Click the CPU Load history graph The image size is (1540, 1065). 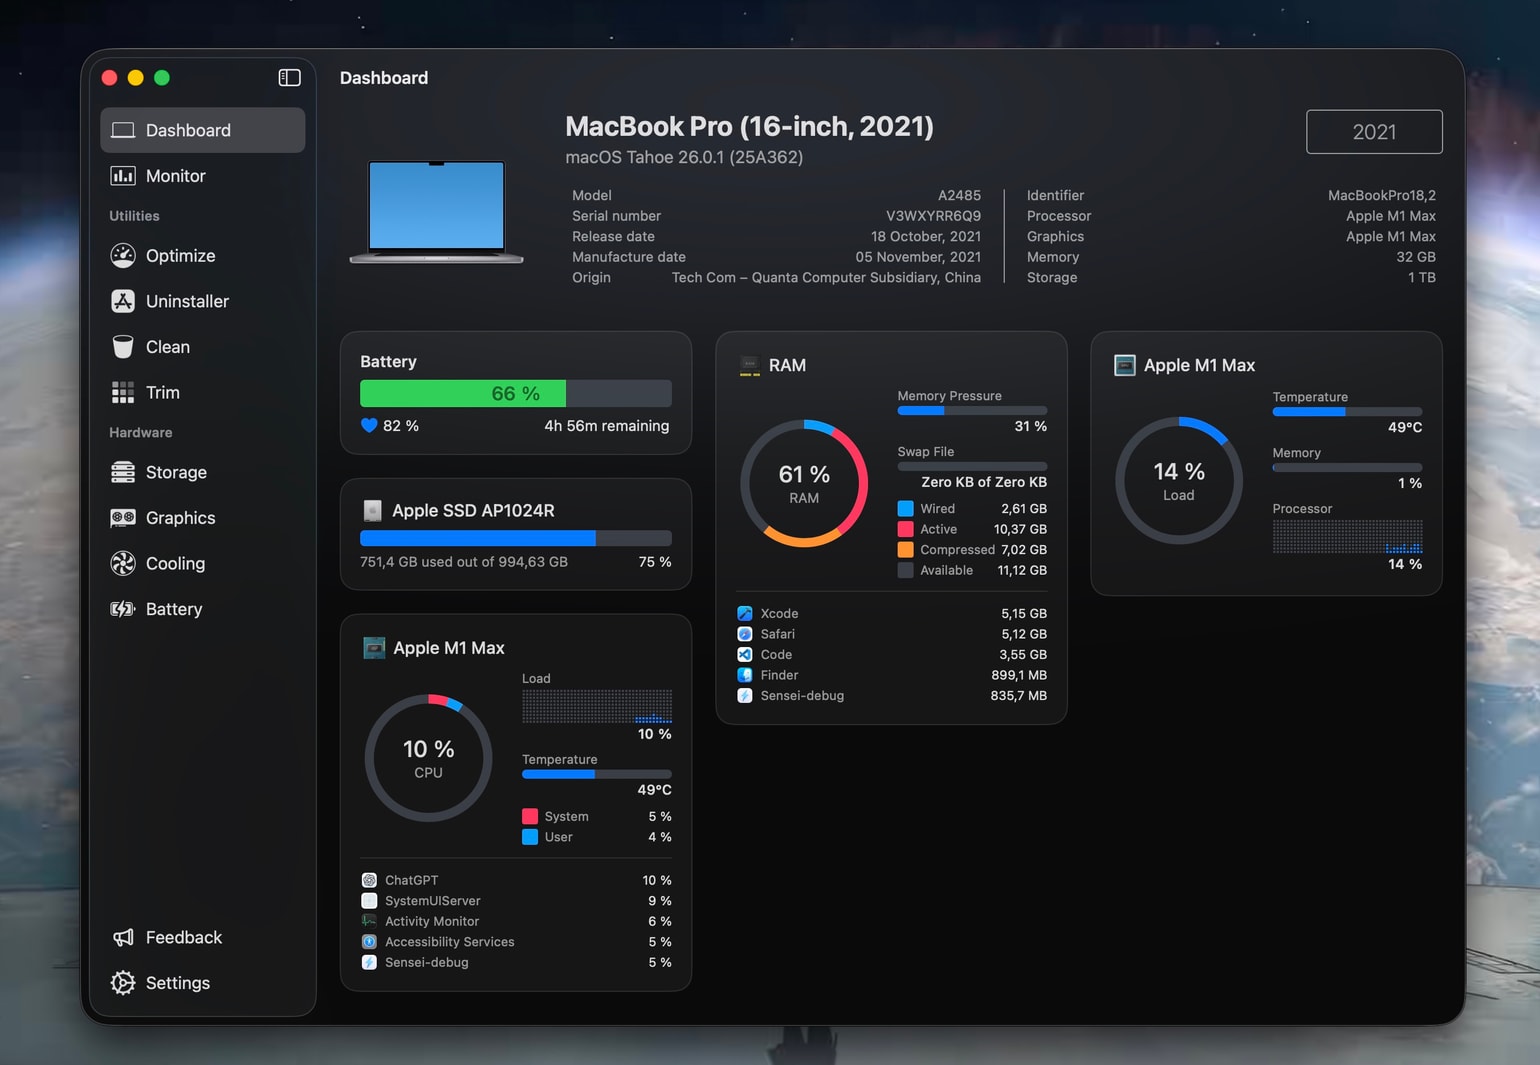pyautogui.click(x=597, y=706)
